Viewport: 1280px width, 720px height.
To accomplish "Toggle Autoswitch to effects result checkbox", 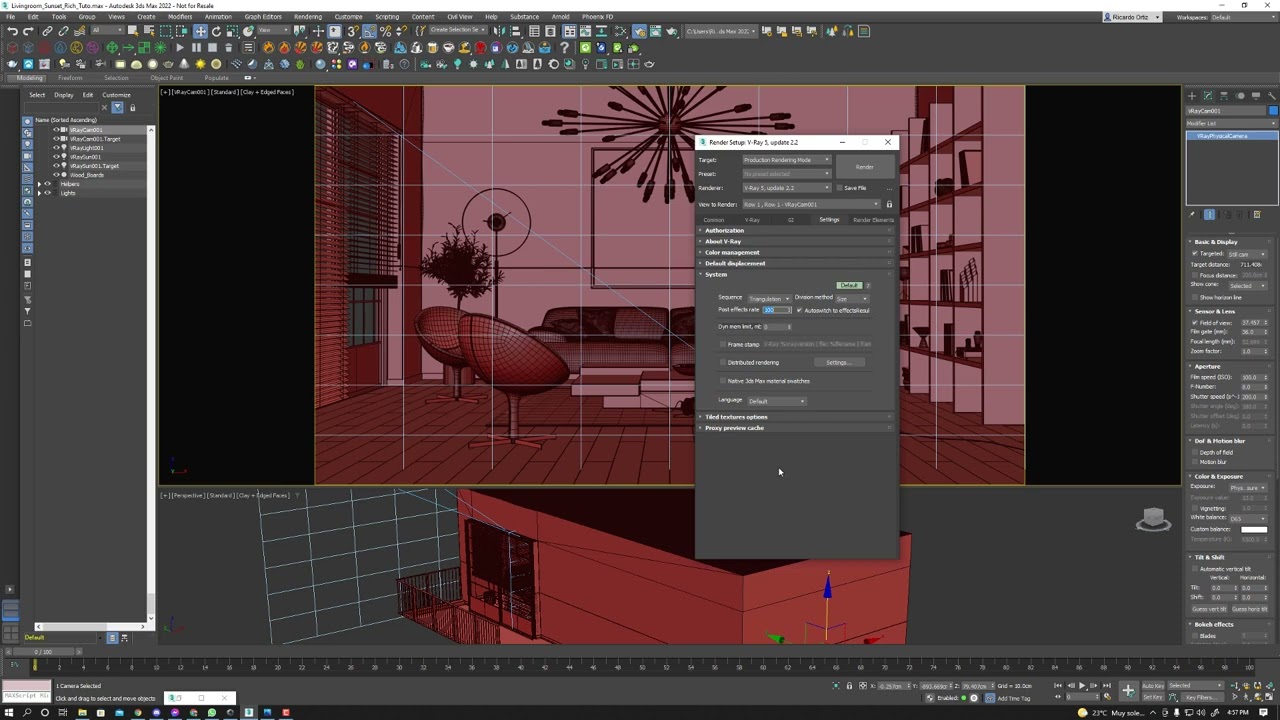I will click(x=799, y=310).
